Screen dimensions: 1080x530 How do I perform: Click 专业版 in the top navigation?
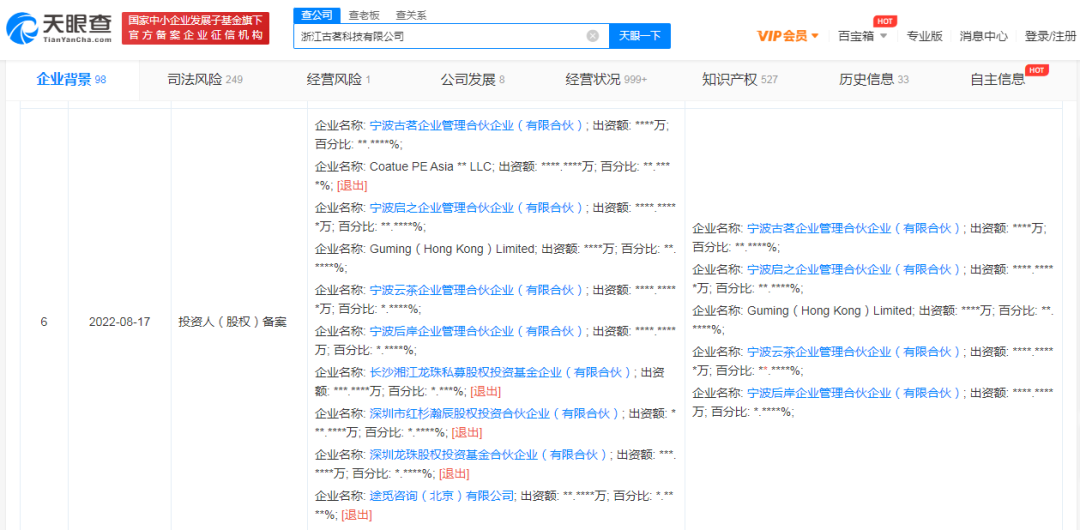coord(924,36)
